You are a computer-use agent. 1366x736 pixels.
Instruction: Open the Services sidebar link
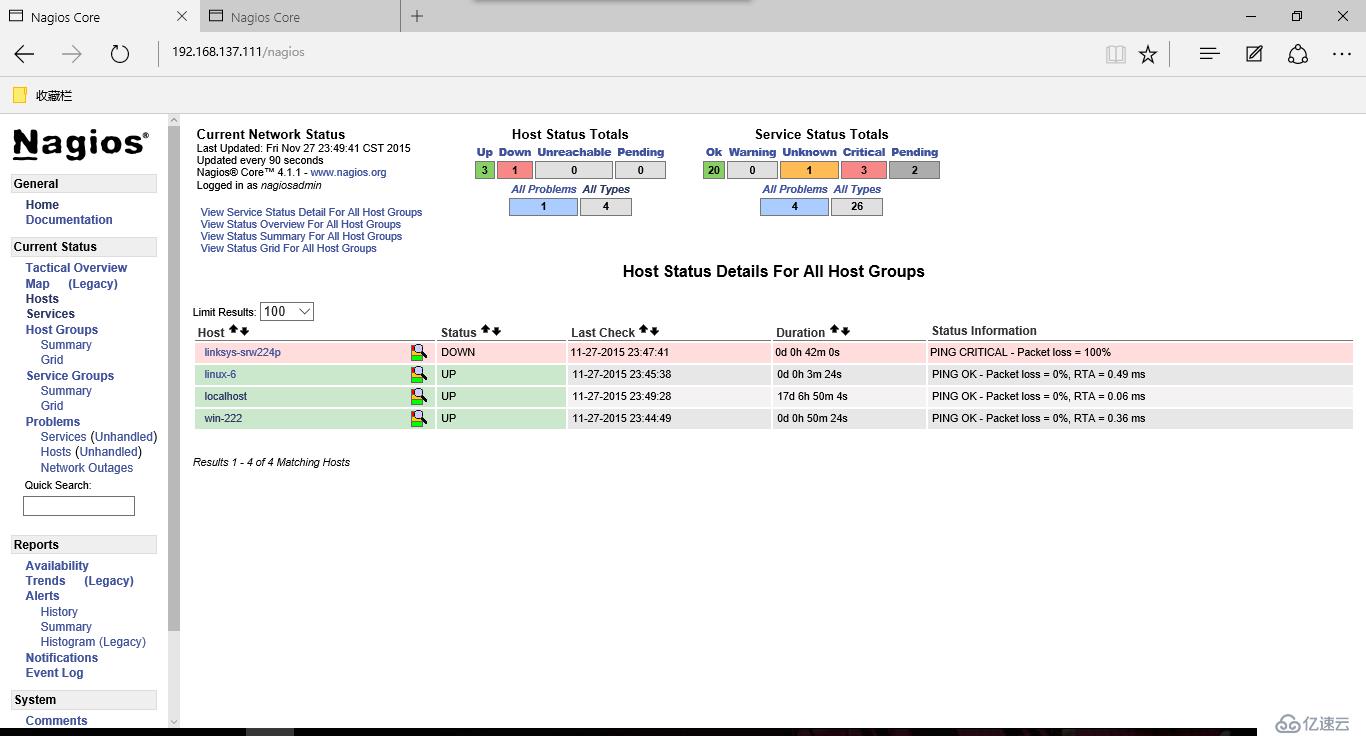pos(50,314)
